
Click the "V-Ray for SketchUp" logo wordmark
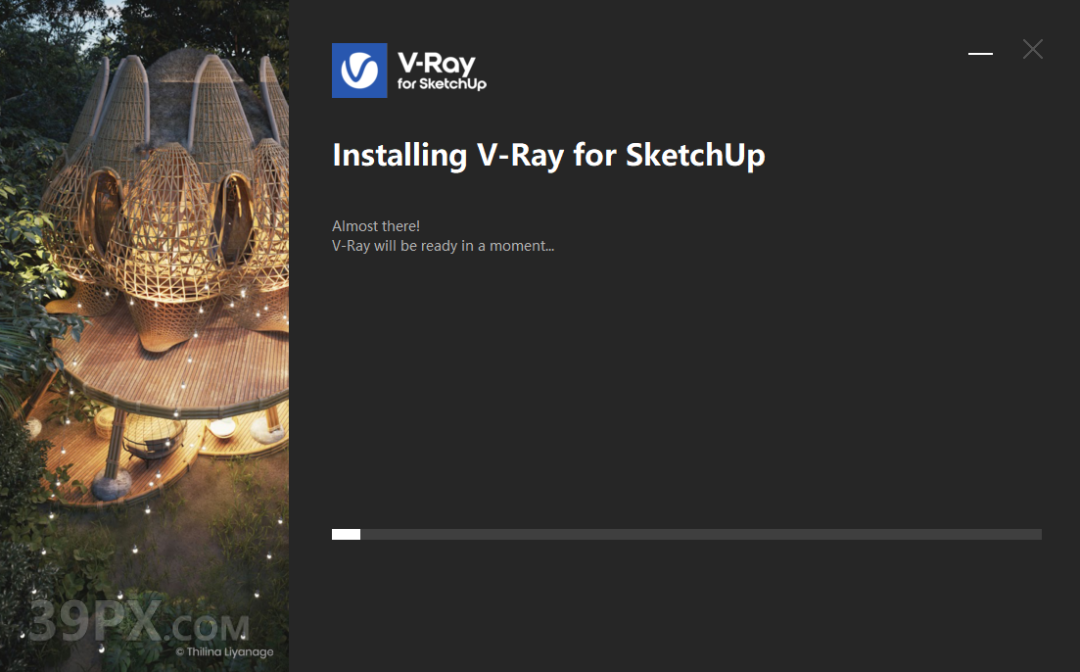[x=442, y=72]
